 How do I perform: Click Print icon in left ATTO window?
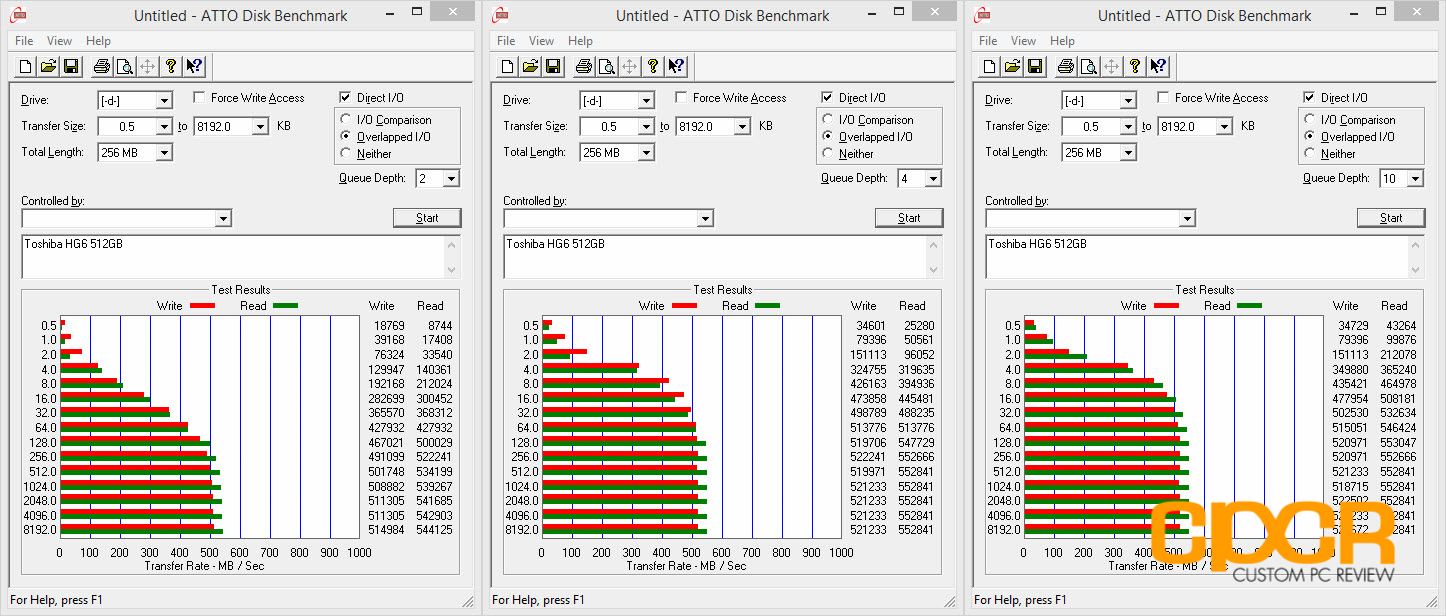tap(101, 66)
